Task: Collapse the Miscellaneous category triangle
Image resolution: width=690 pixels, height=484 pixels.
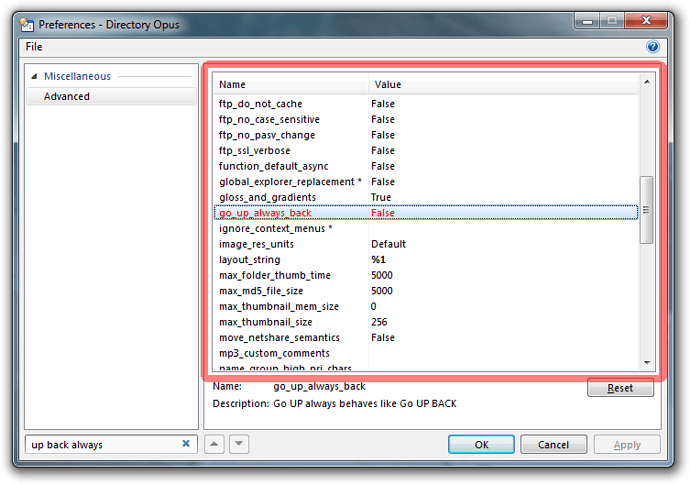Action: [x=34, y=77]
